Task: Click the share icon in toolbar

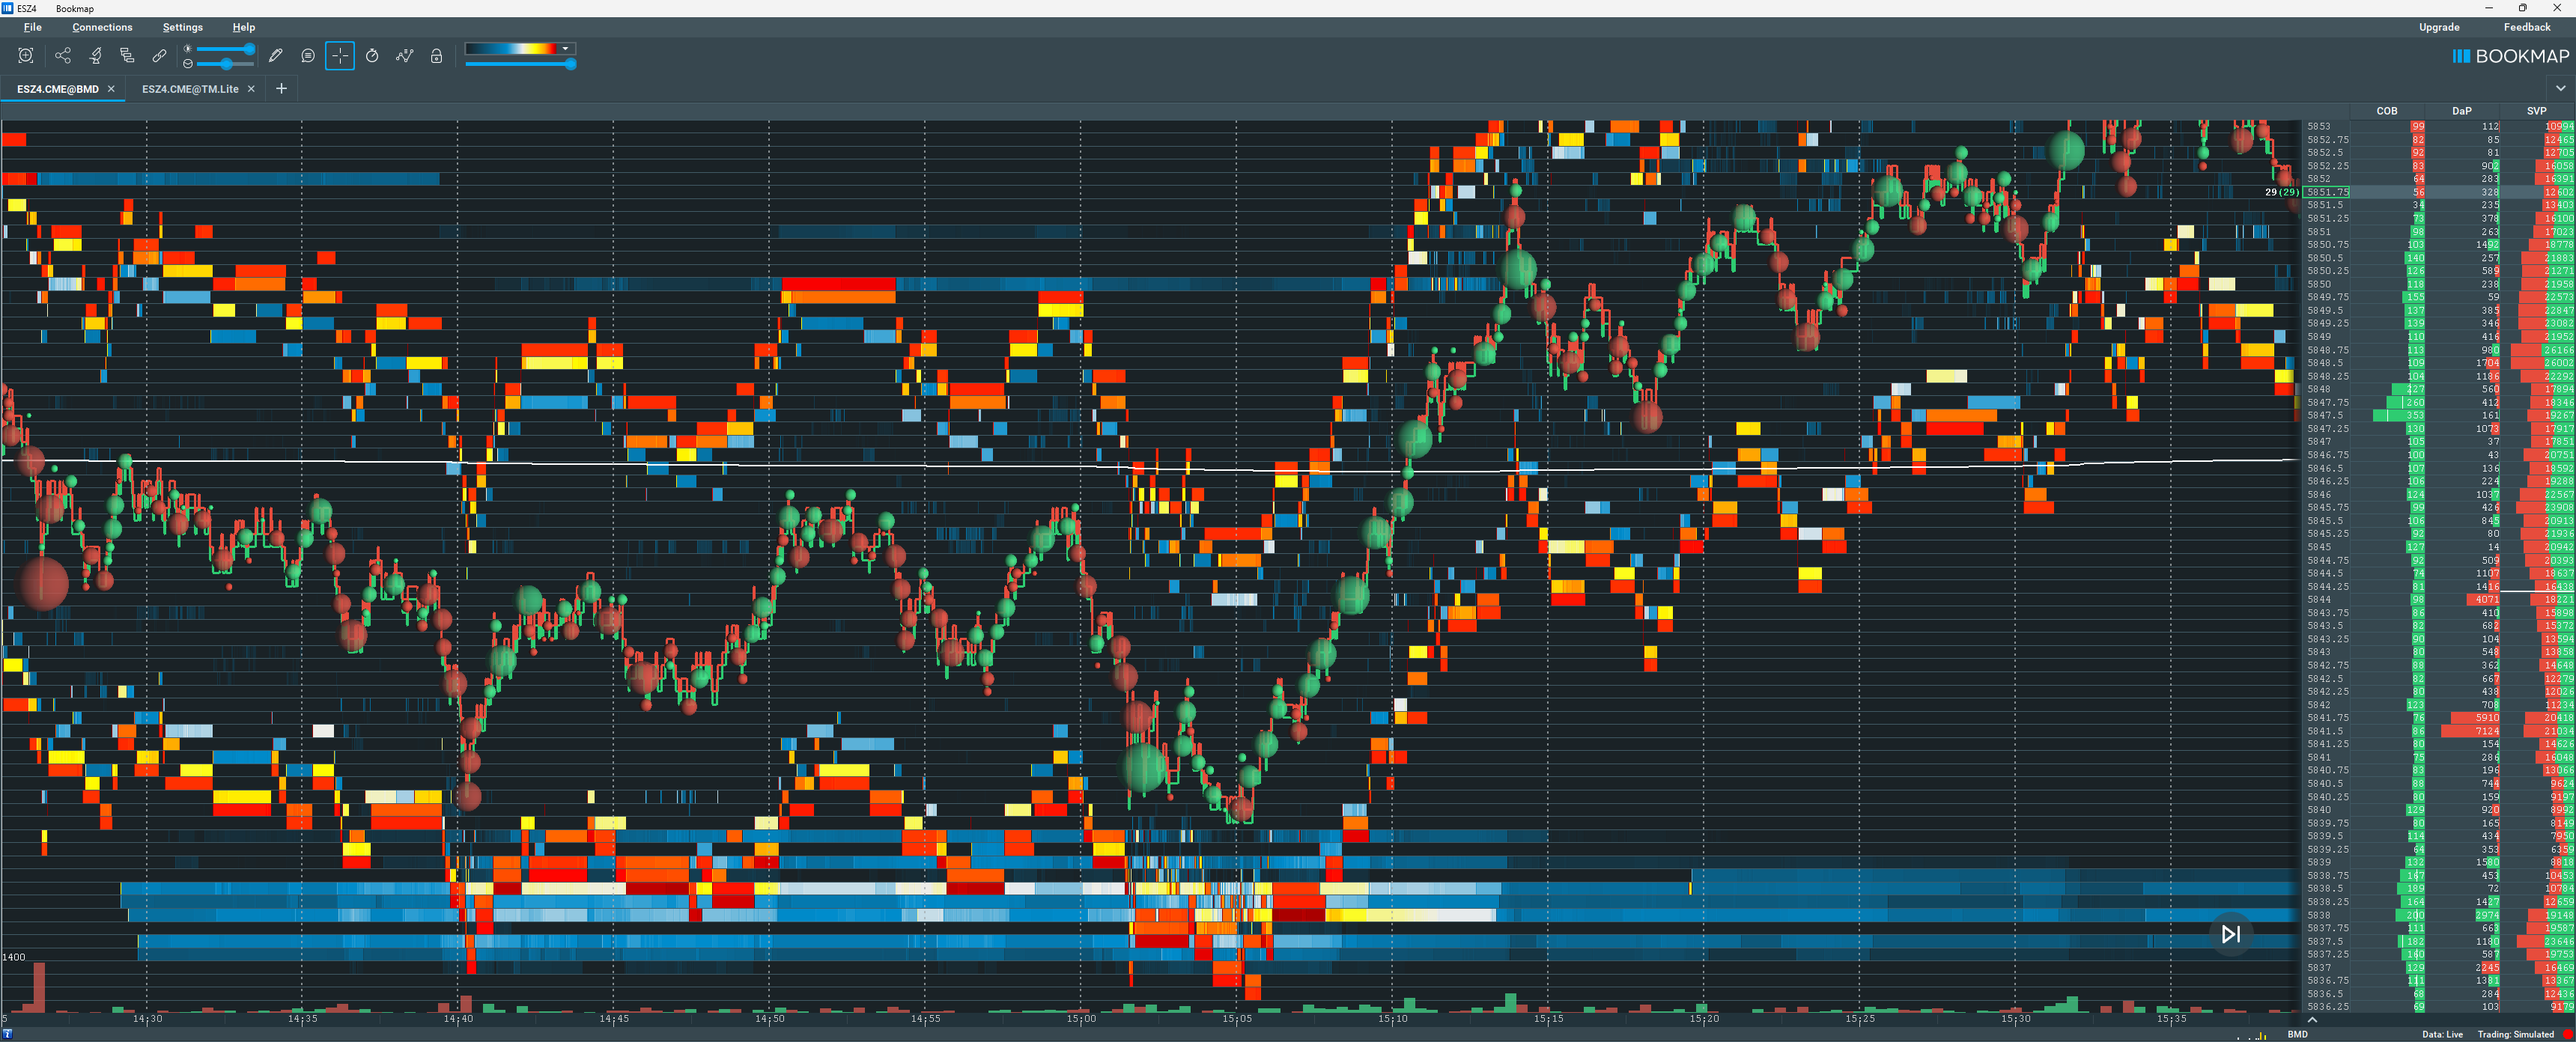Action: point(63,56)
